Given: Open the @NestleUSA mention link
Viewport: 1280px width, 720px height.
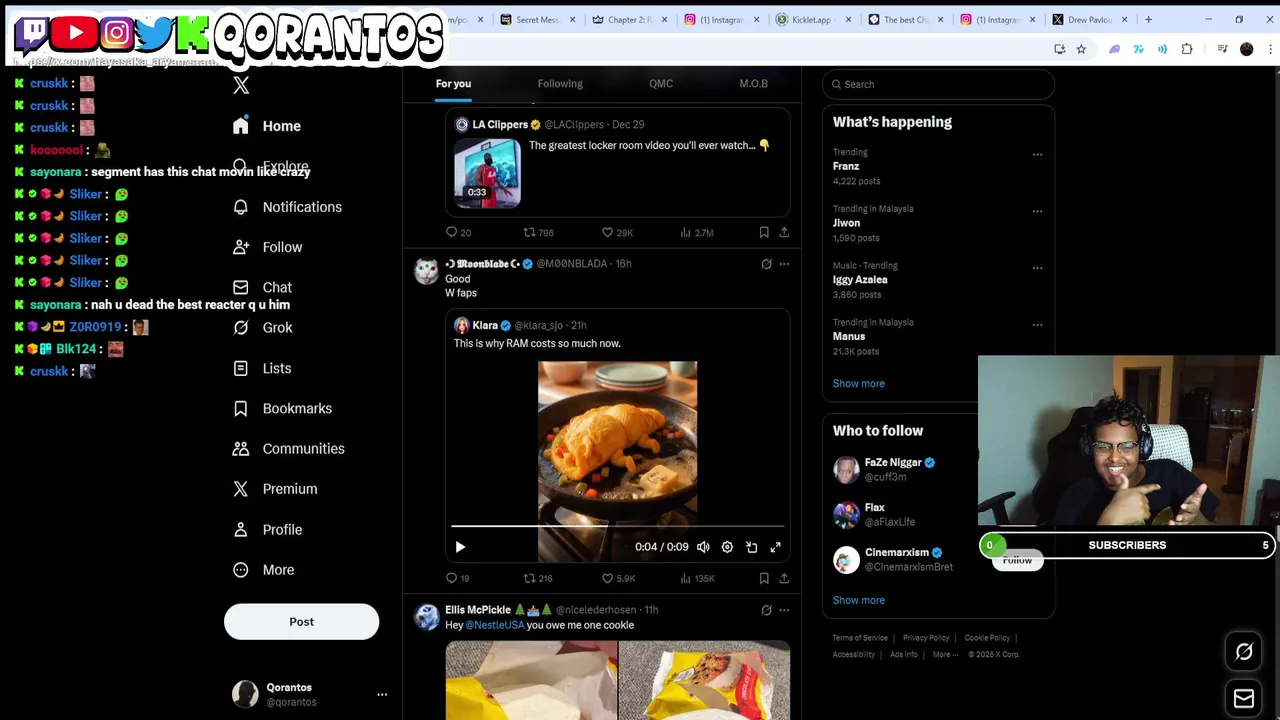Looking at the screenshot, I should point(495,626).
